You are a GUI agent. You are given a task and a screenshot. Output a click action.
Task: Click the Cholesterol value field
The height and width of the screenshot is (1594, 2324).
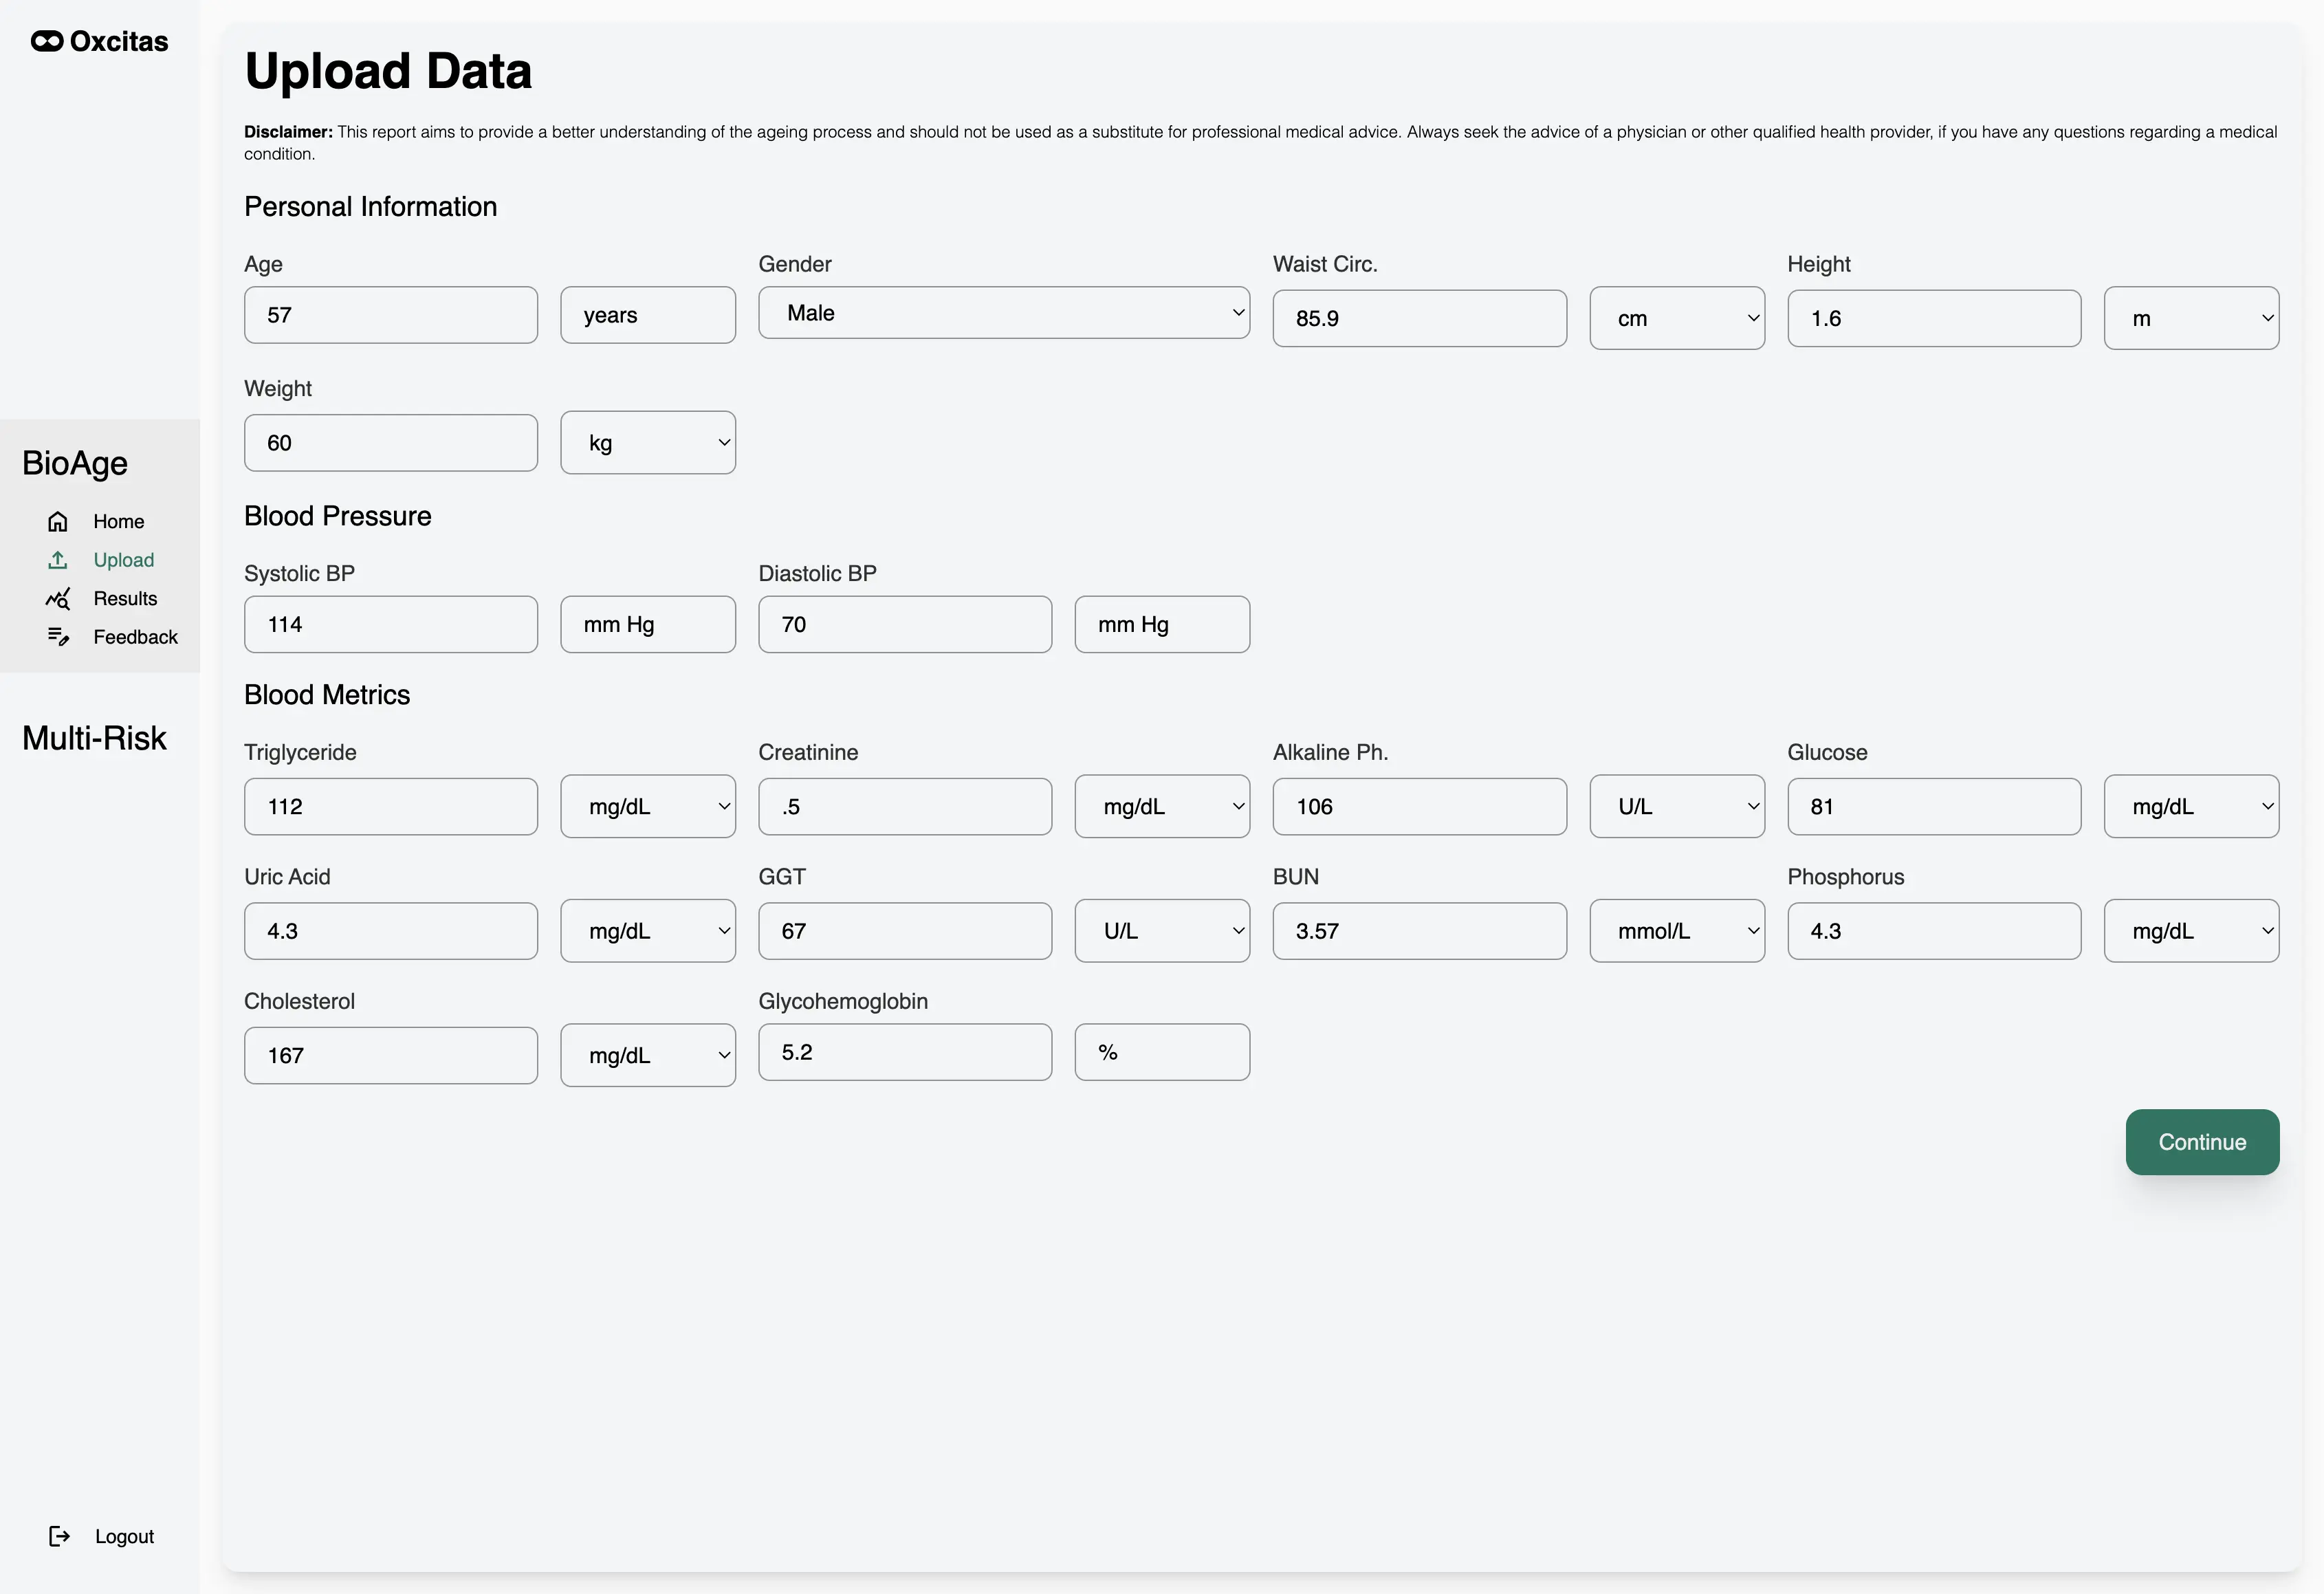pos(391,1055)
